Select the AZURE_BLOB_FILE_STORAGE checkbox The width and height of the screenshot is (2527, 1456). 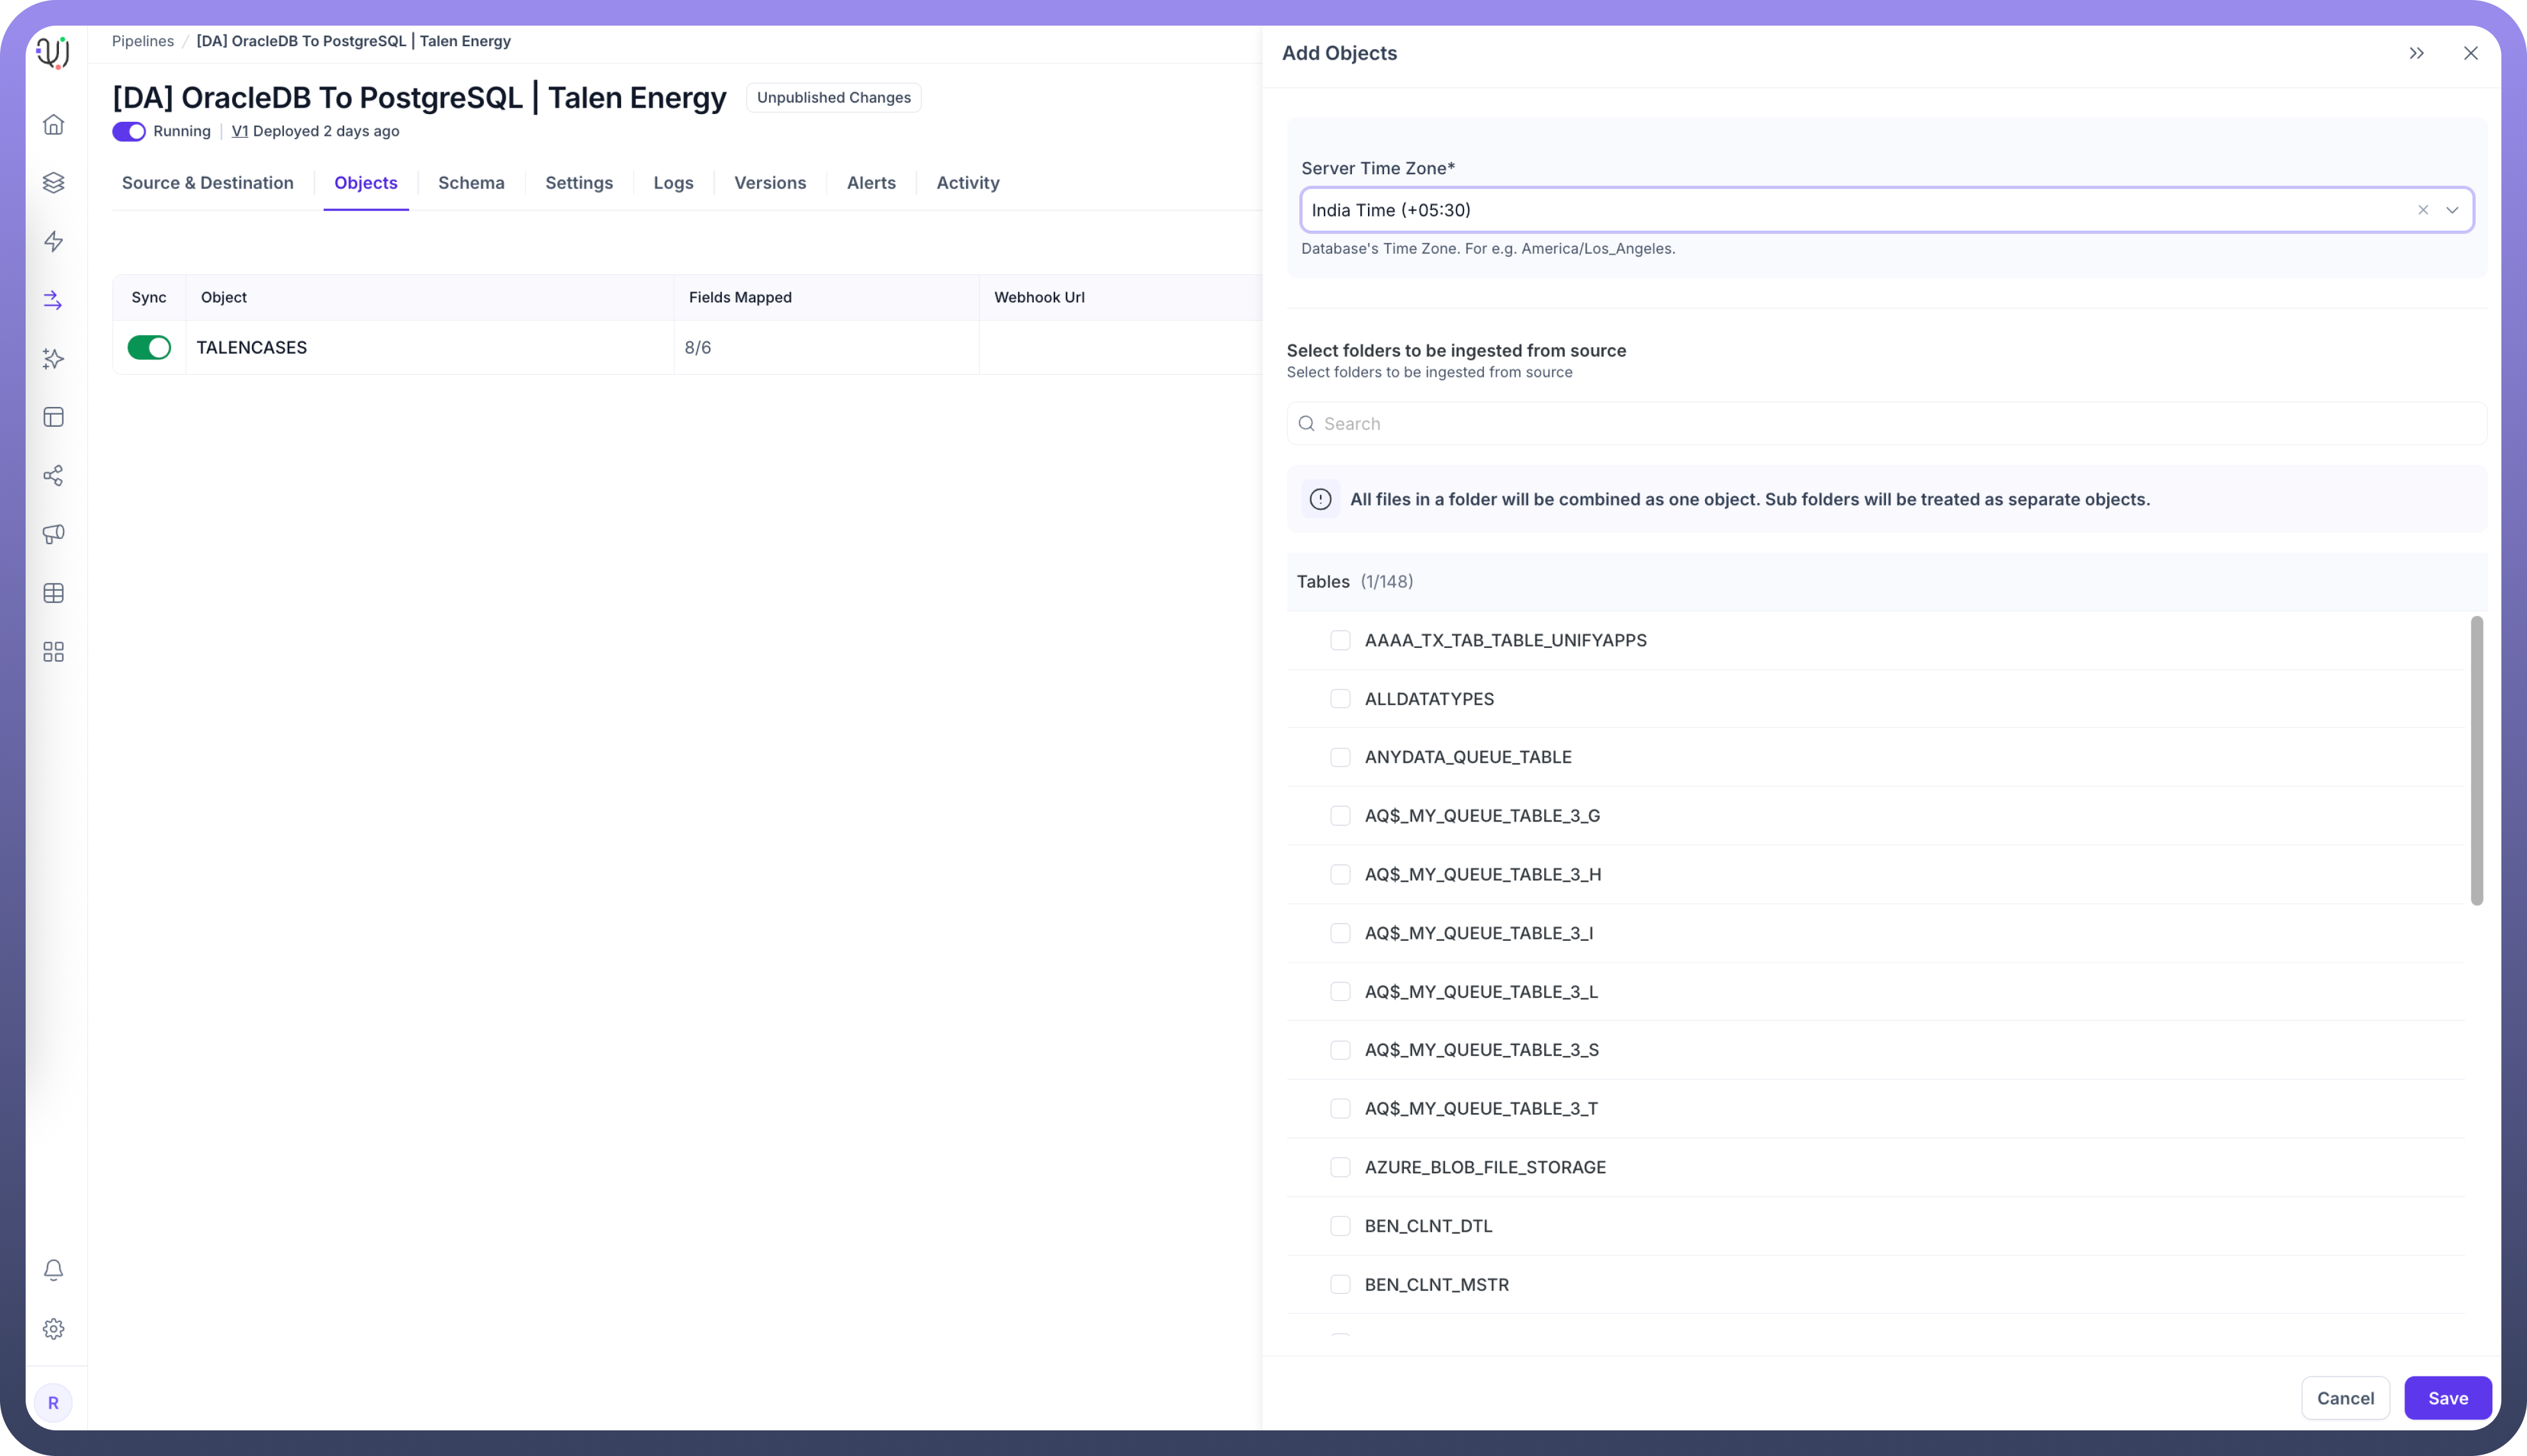tap(1340, 1167)
